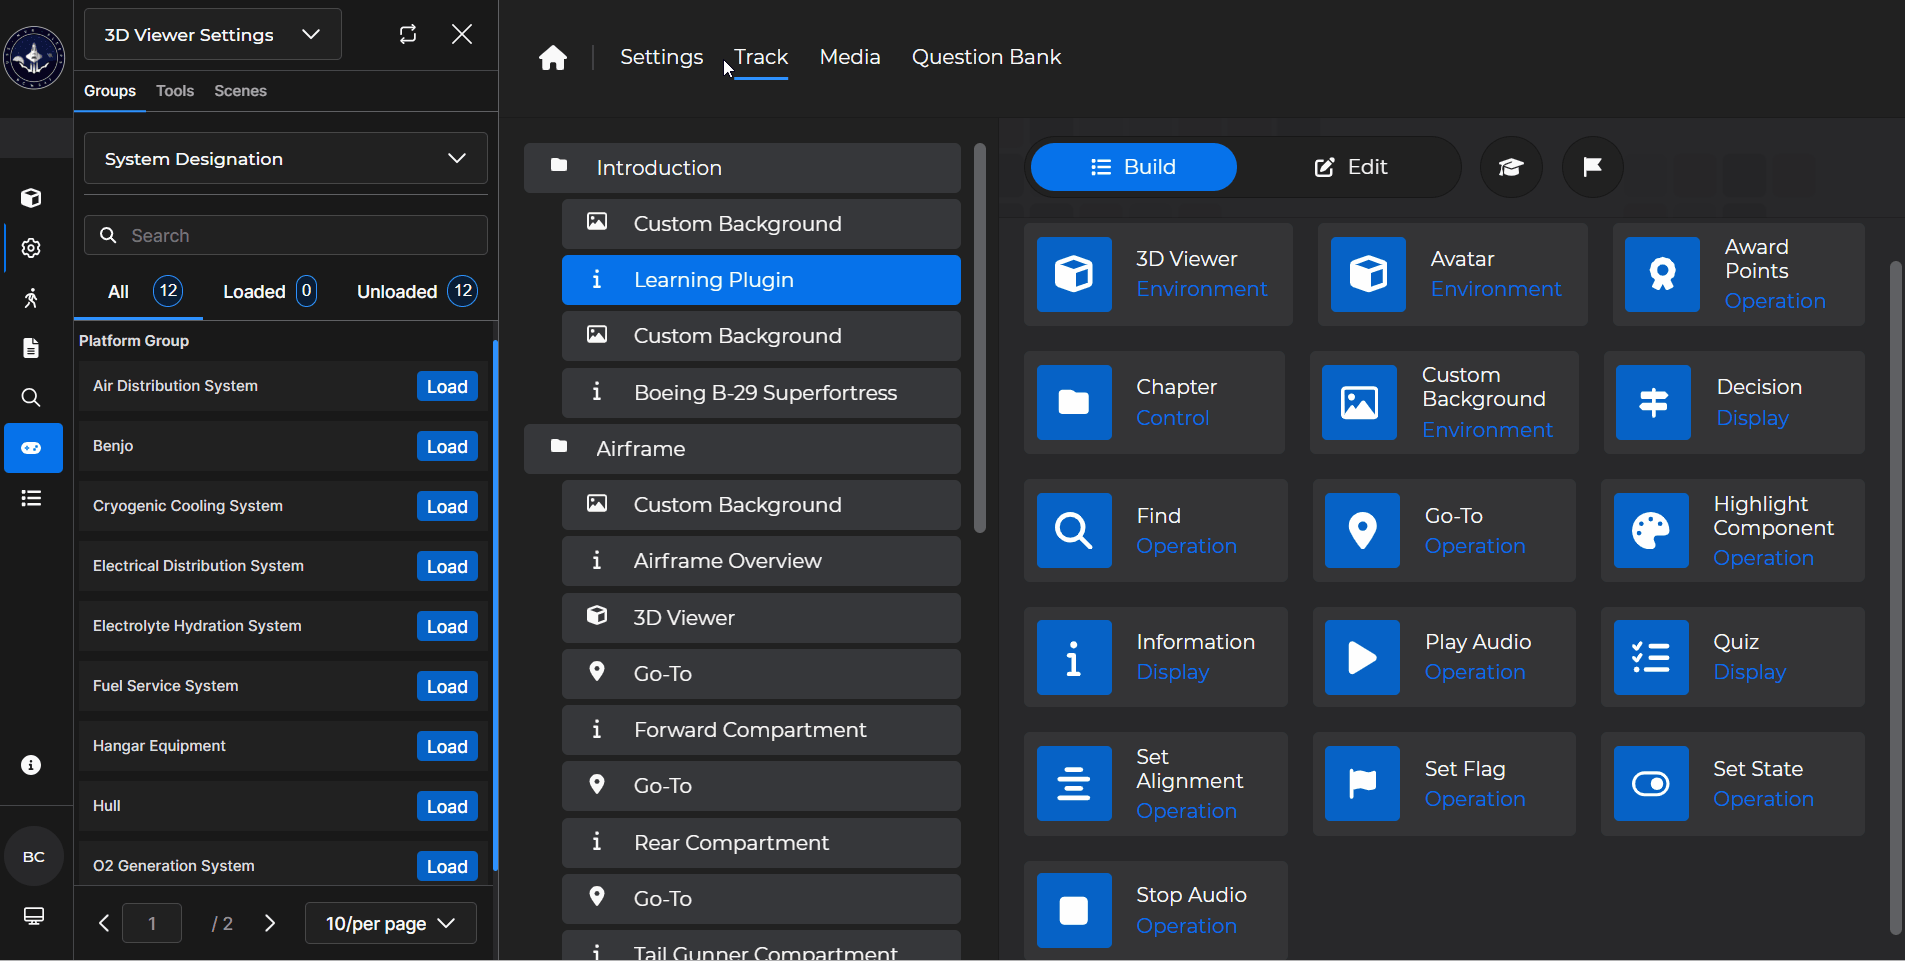Load the Benjo group
The width and height of the screenshot is (1905, 961).
pos(447,446)
